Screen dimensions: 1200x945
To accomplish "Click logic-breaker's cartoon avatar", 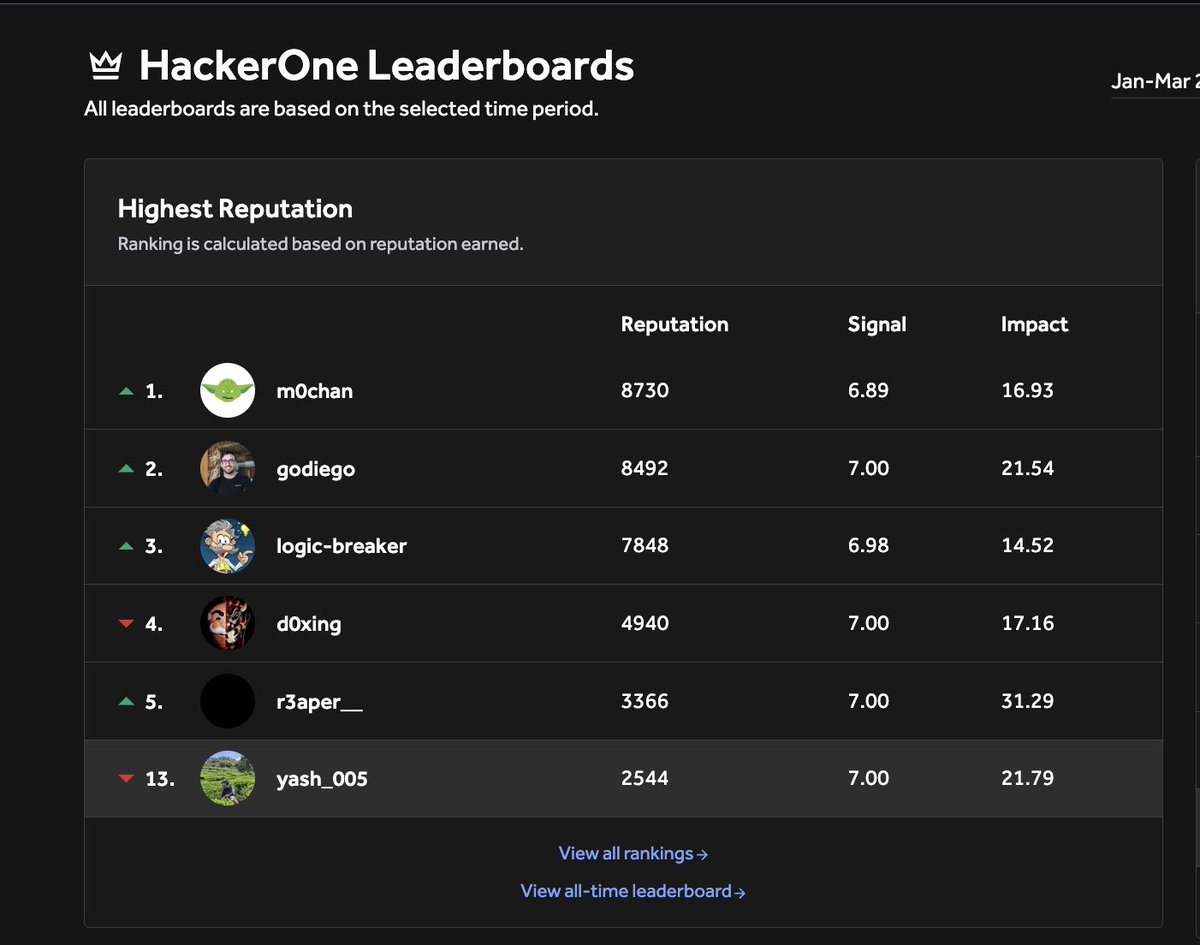I will [x=228, y=545].
